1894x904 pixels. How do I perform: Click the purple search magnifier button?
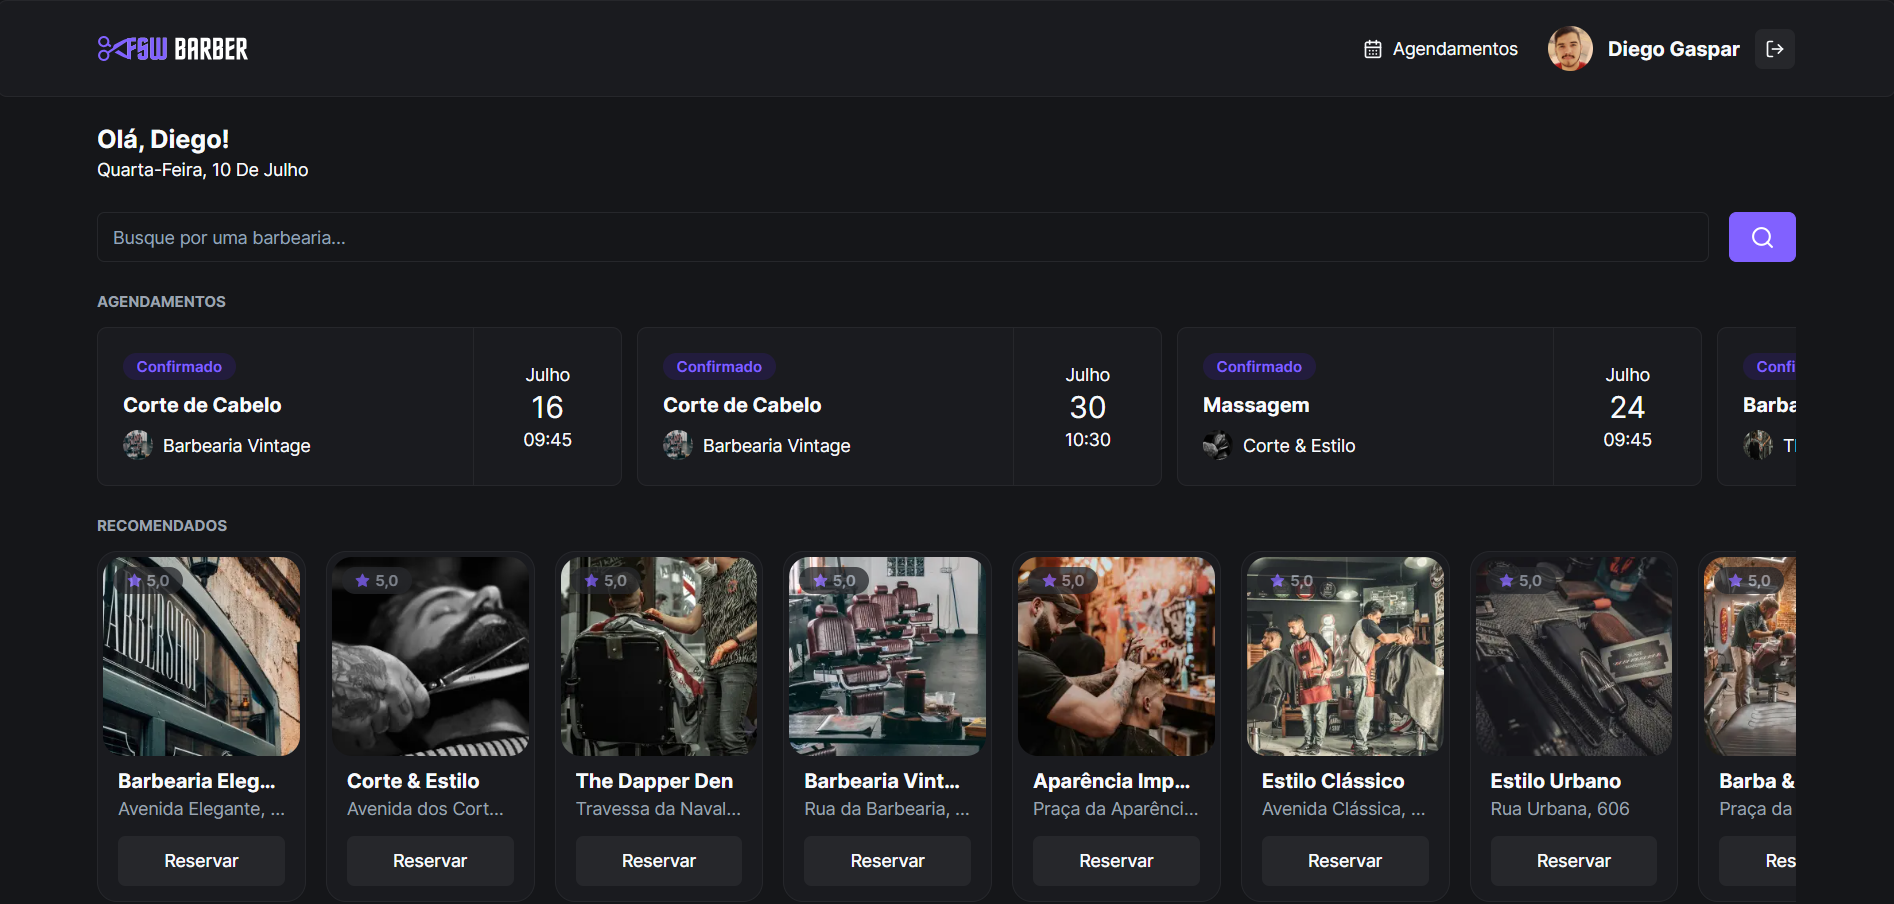(1761, 237)
